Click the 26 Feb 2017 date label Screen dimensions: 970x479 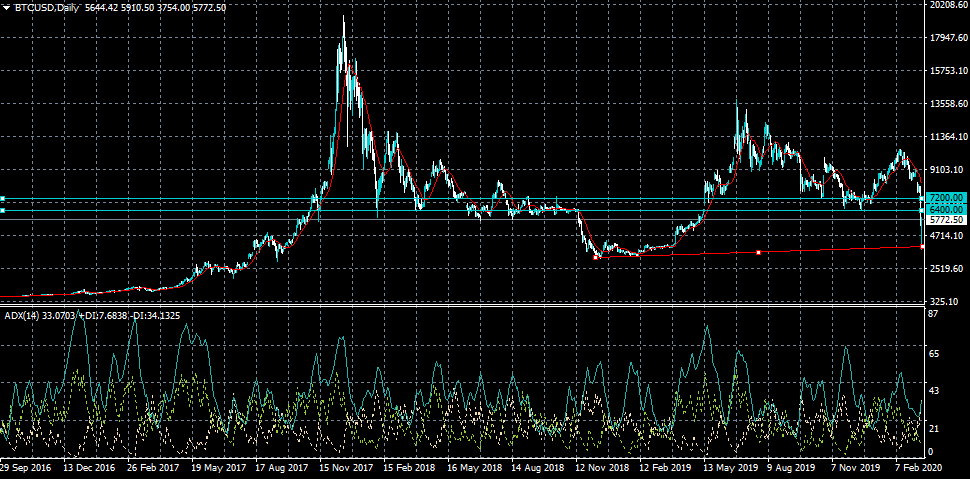pos(152,466)
